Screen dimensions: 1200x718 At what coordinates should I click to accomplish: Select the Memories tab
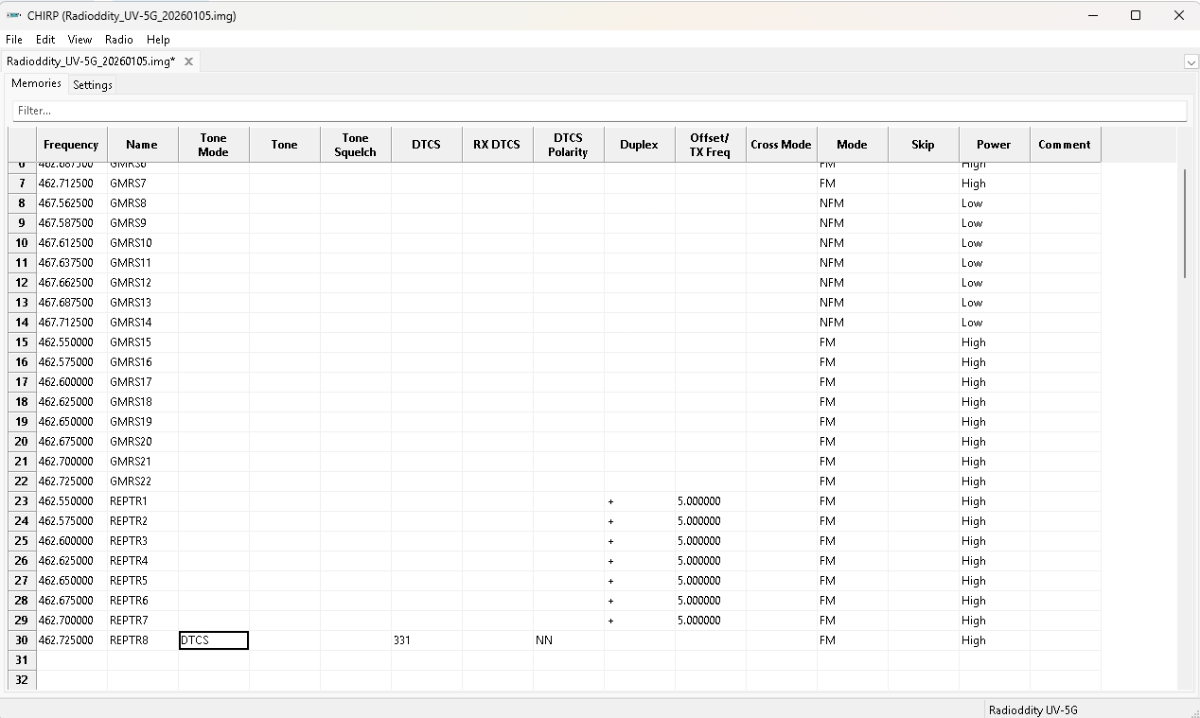(36, 84)
